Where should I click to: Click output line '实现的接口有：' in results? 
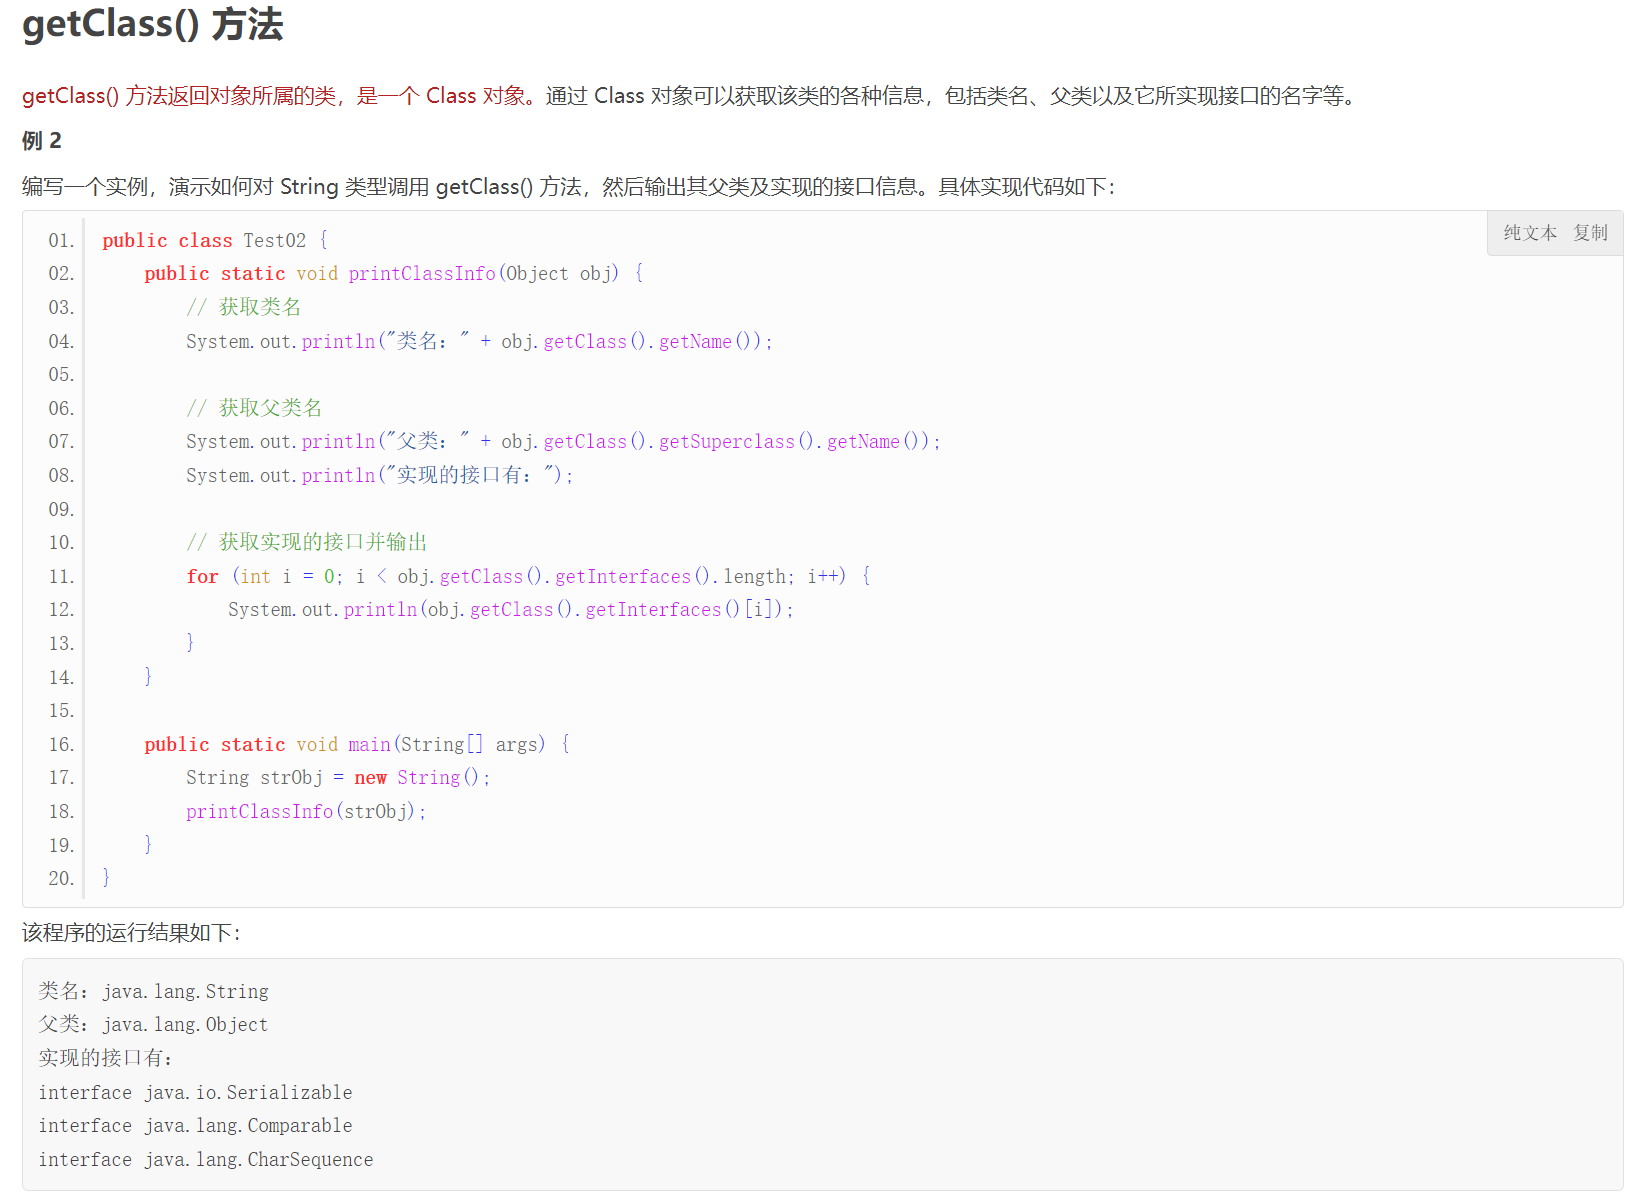click(x=107, y=1058)
